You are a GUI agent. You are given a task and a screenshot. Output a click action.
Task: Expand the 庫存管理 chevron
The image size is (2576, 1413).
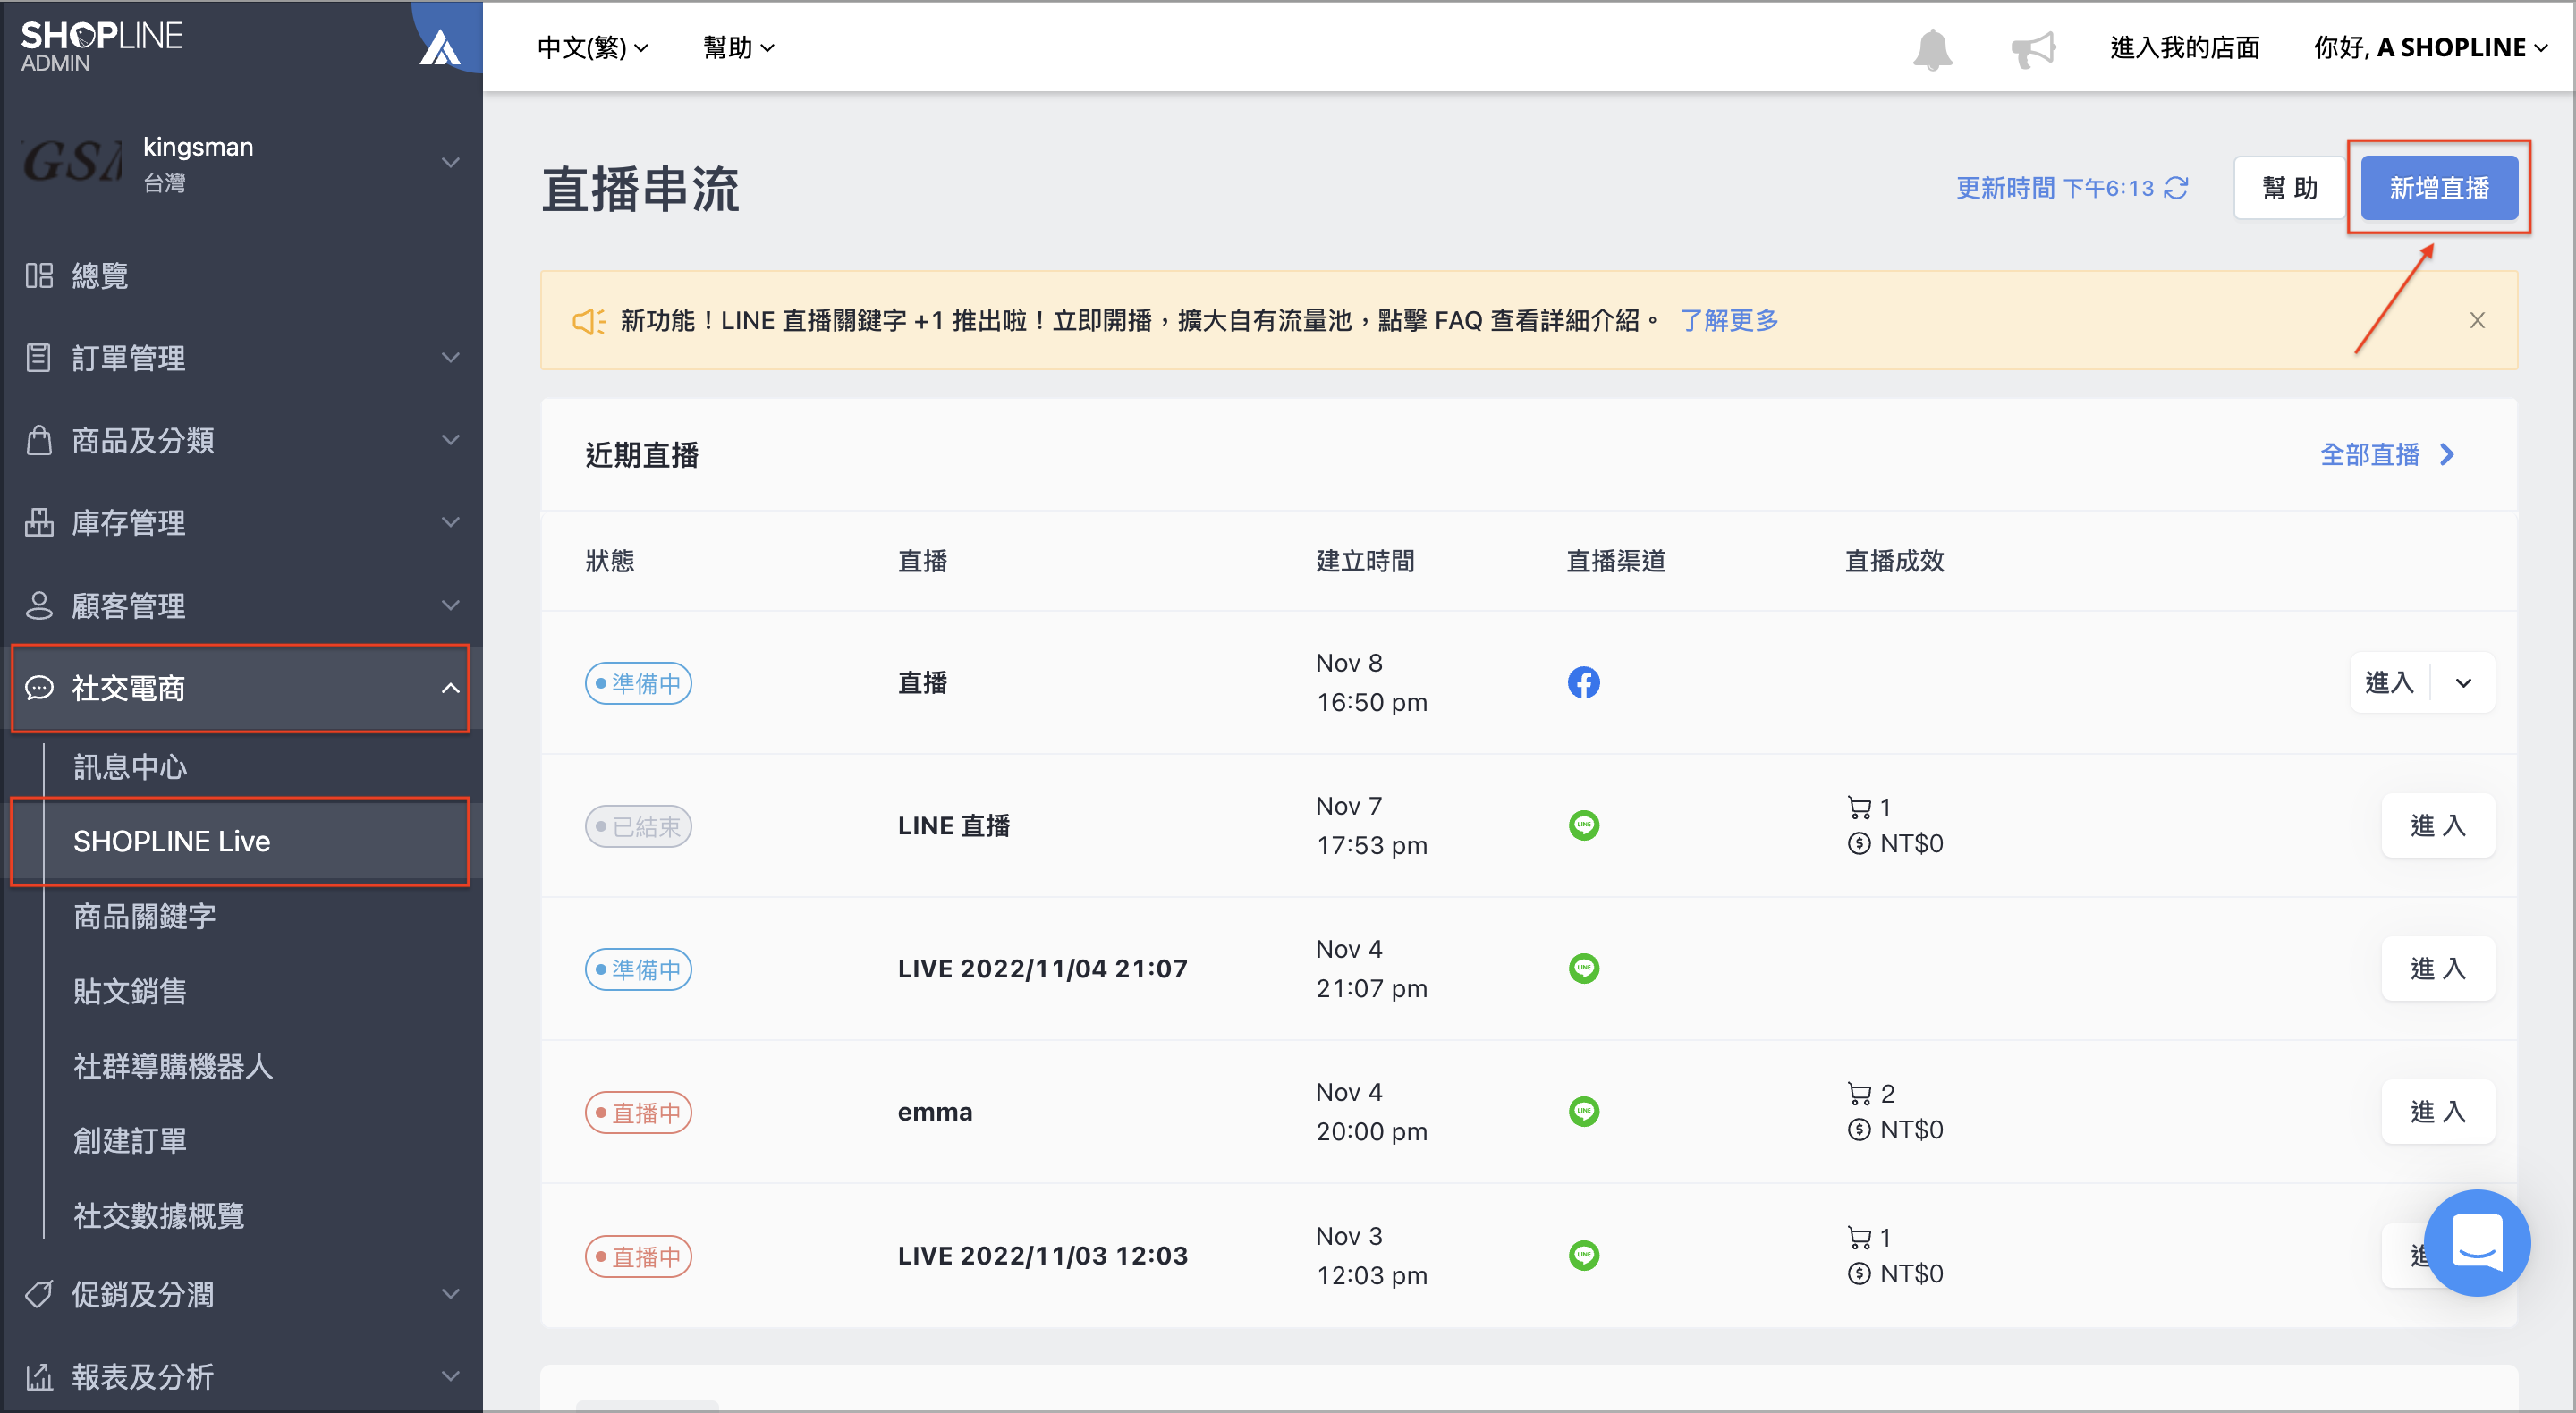[451, 522]
